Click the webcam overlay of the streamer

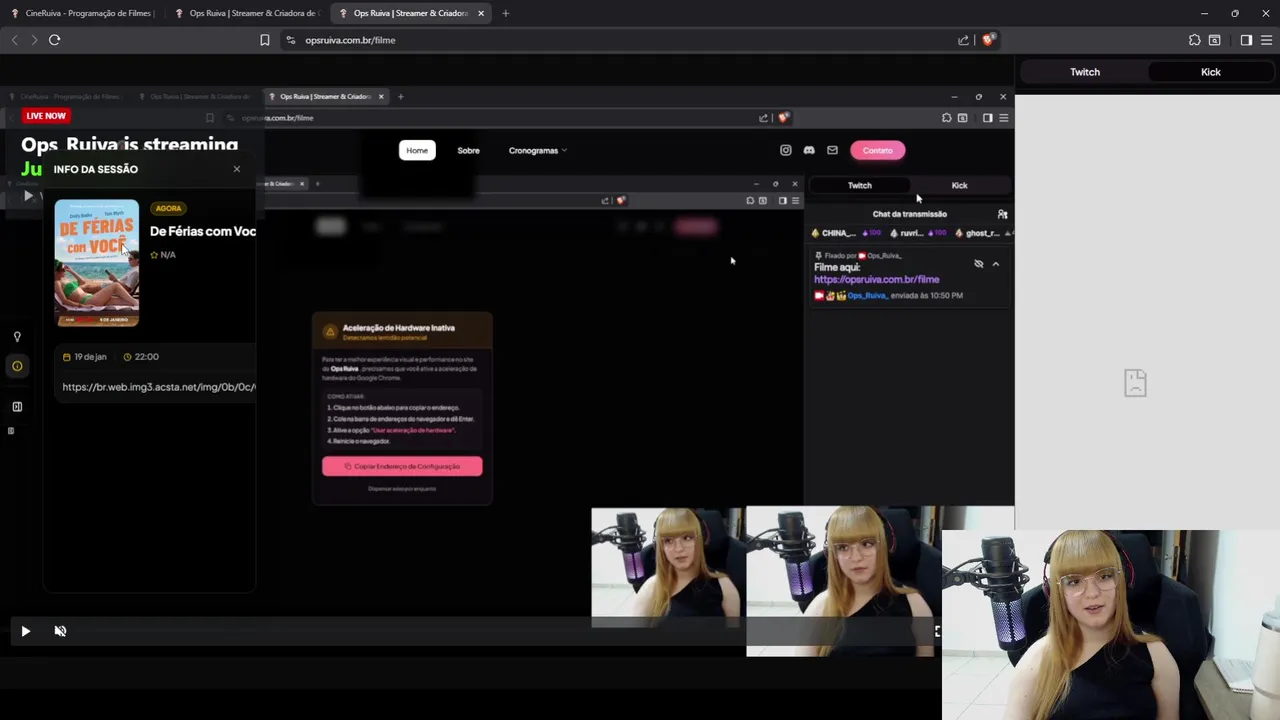pos(1110,624)
